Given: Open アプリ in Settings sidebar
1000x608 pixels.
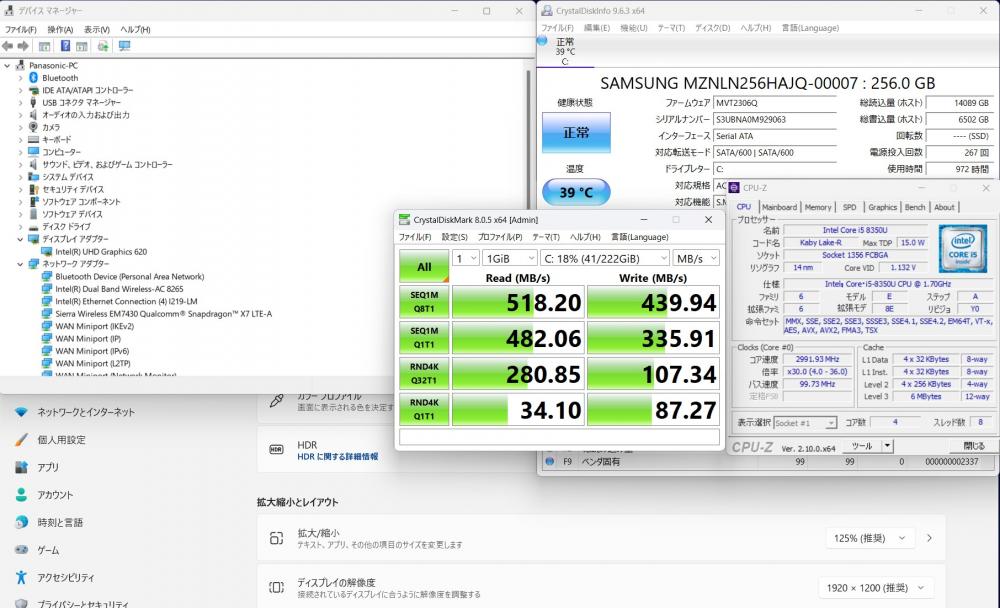Looking at the screenshot, I should [36, 467].
